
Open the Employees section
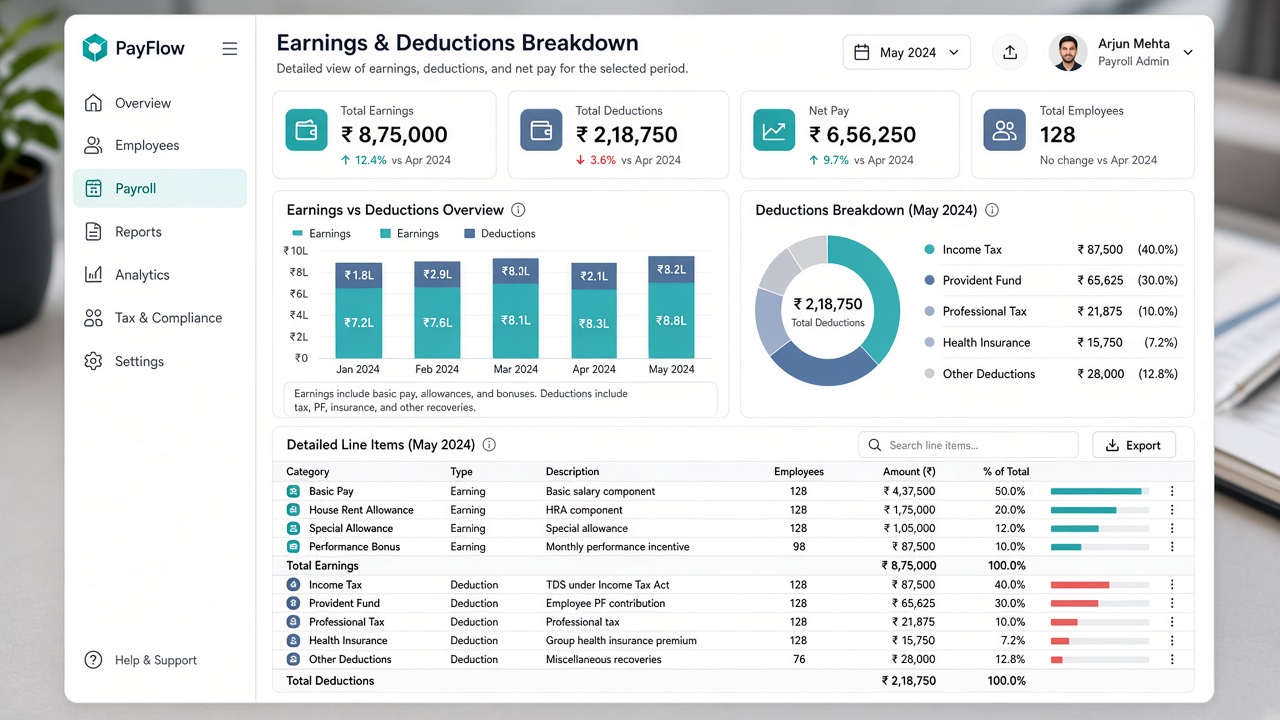point(160,145)
